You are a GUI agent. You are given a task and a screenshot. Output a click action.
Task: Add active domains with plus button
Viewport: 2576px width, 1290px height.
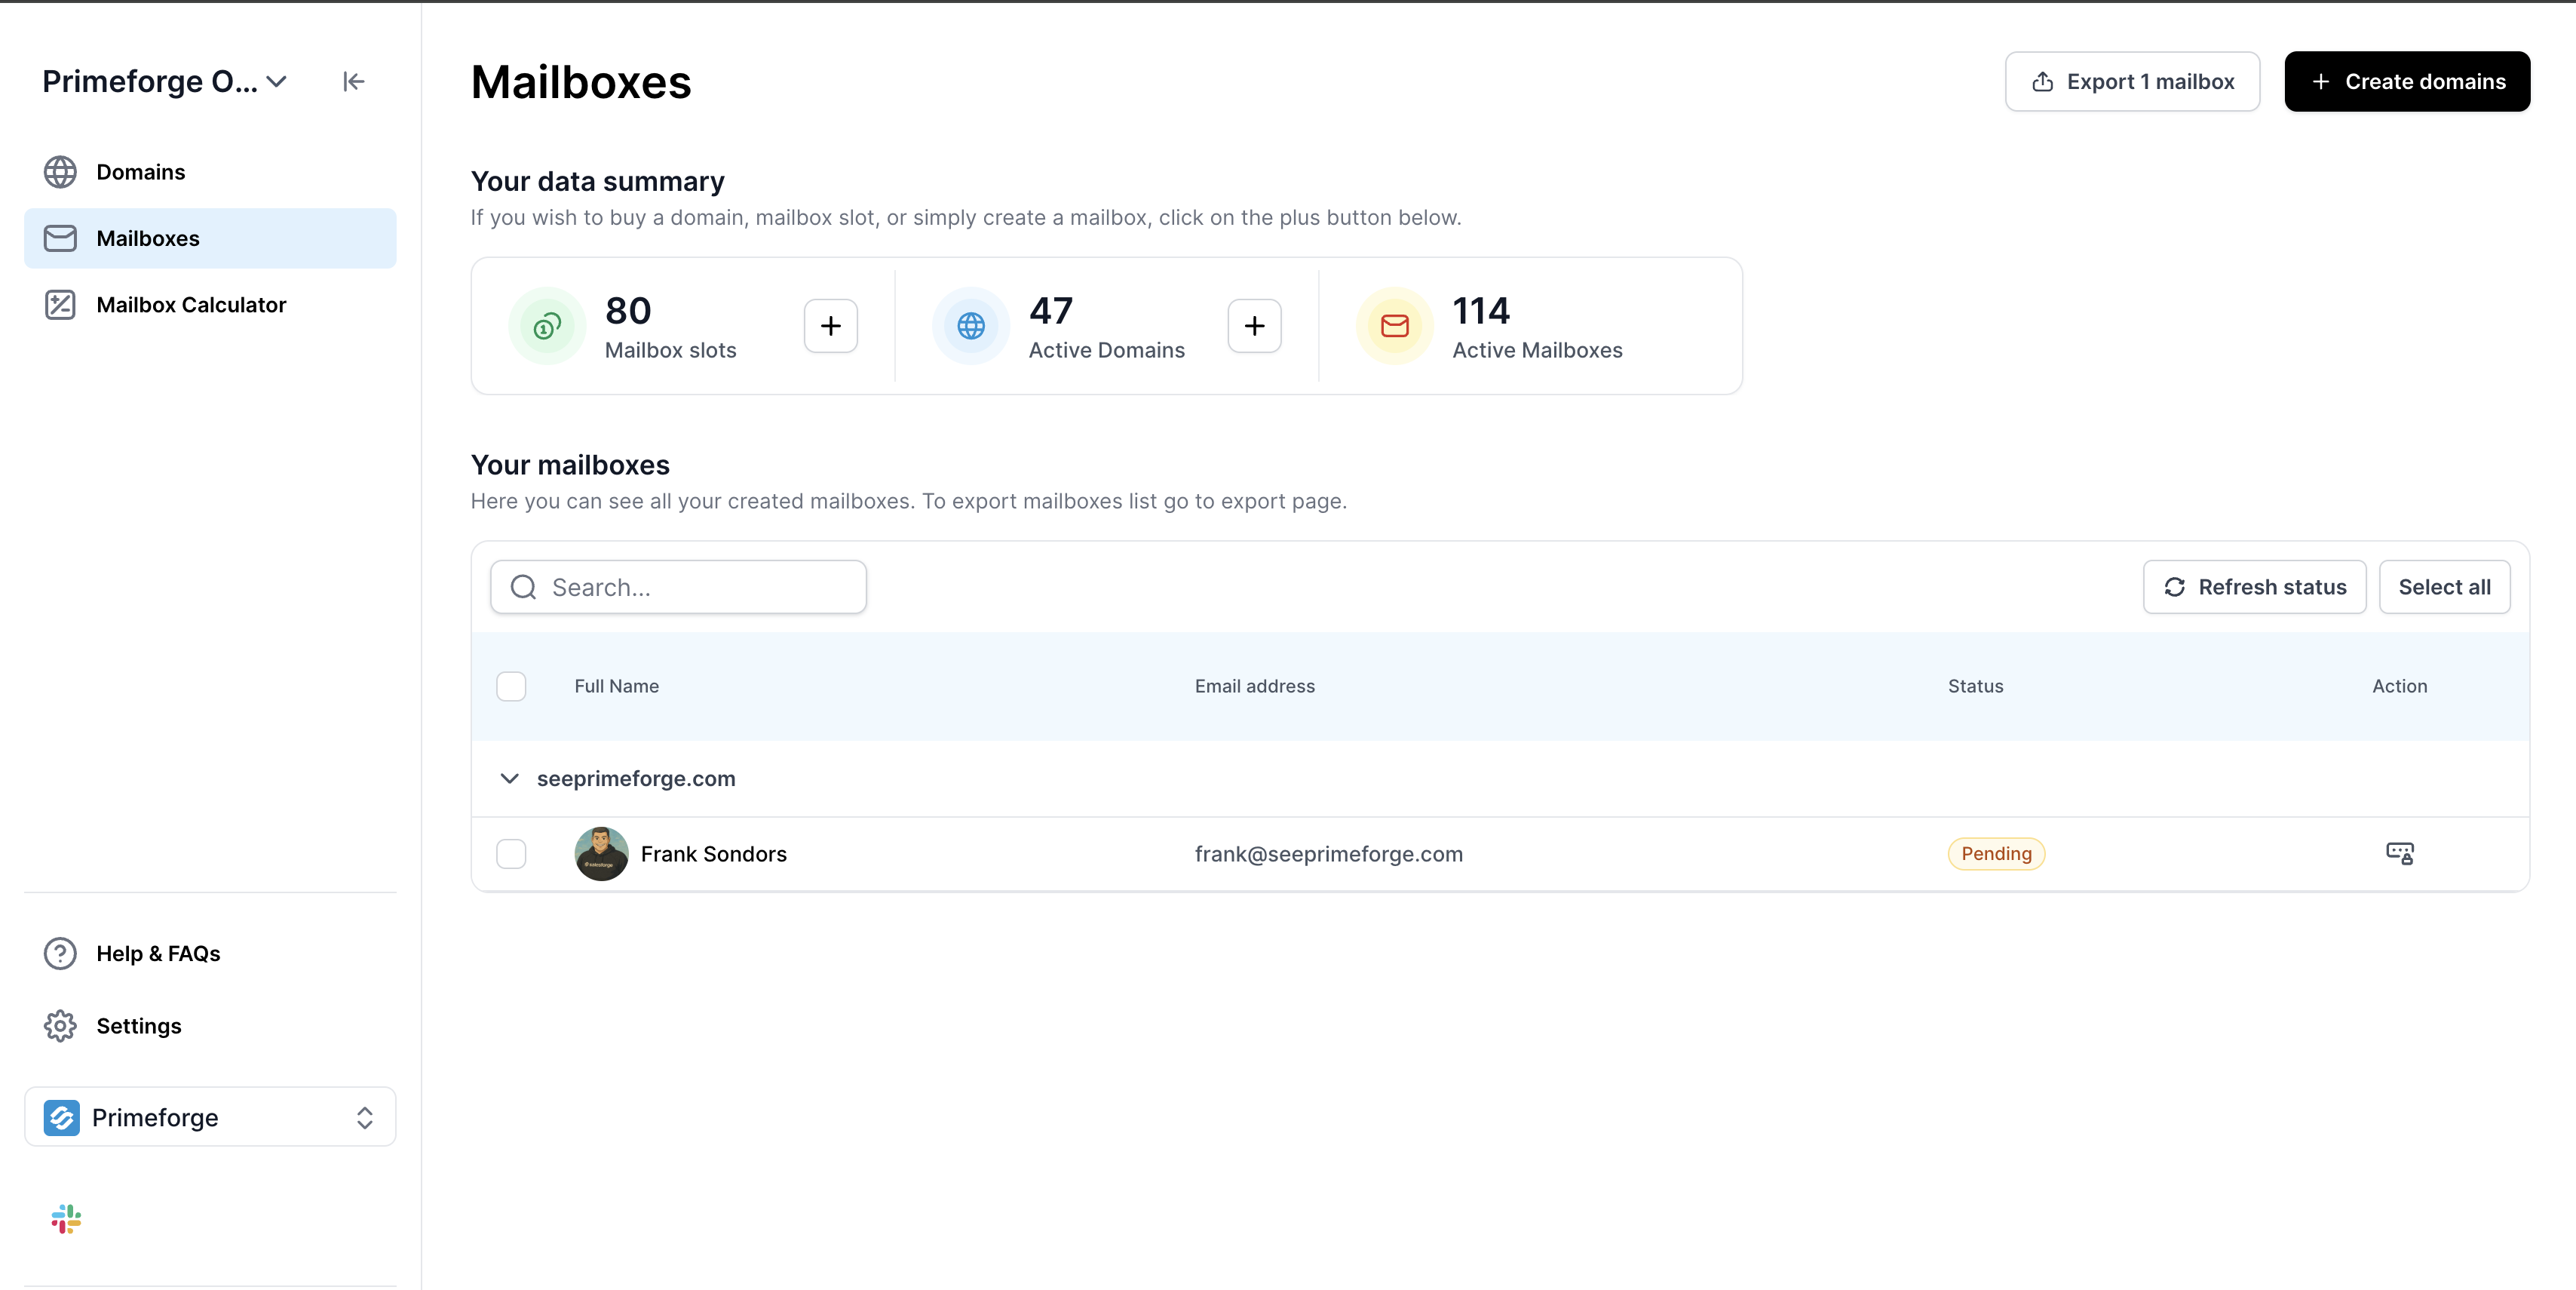(x=1255, y=326)
